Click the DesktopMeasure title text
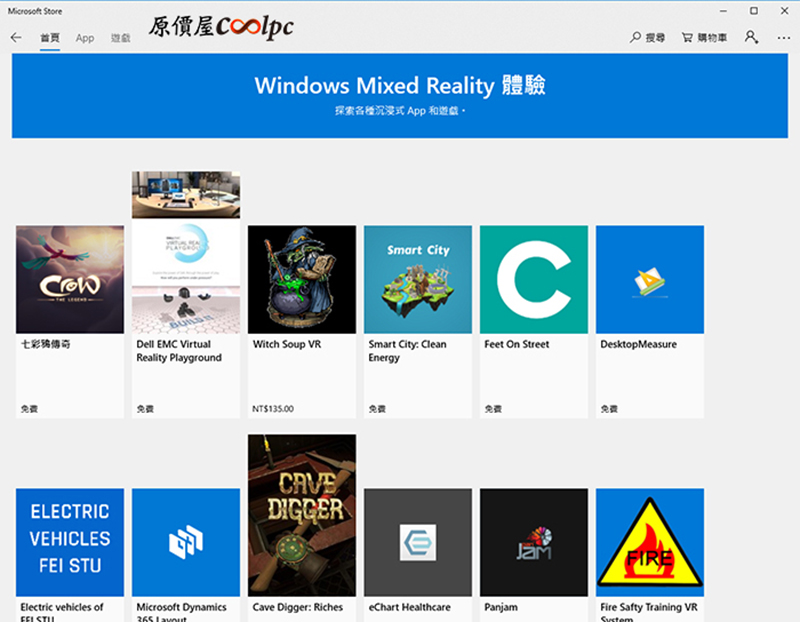Screen dimensions: 800x622 (x=638, y=344)
